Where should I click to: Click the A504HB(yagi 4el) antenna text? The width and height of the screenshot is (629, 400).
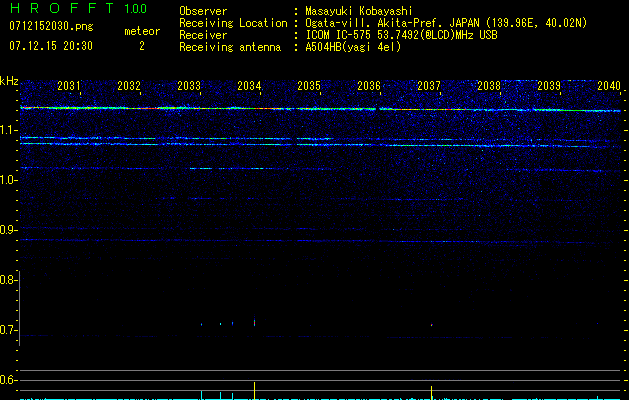click(x=353, y=47)
